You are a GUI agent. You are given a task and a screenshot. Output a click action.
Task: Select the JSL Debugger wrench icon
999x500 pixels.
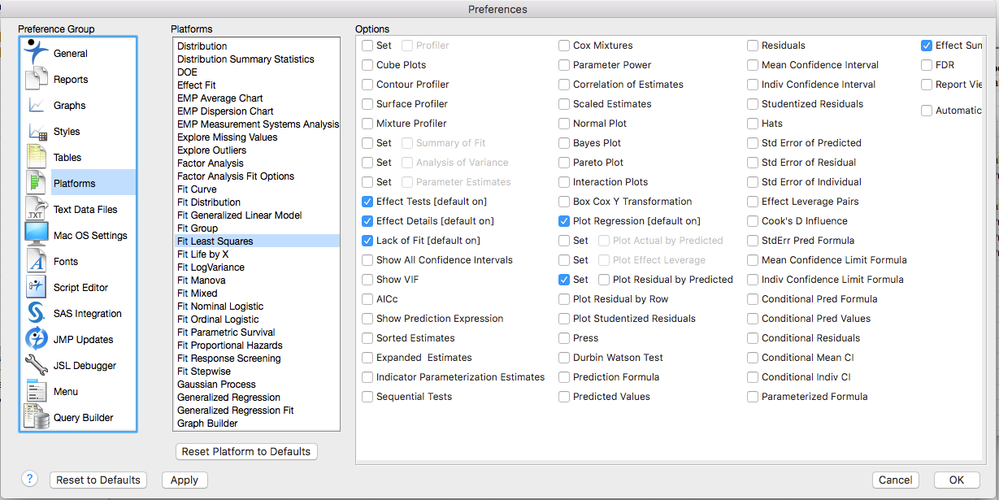tap(36, 365)
